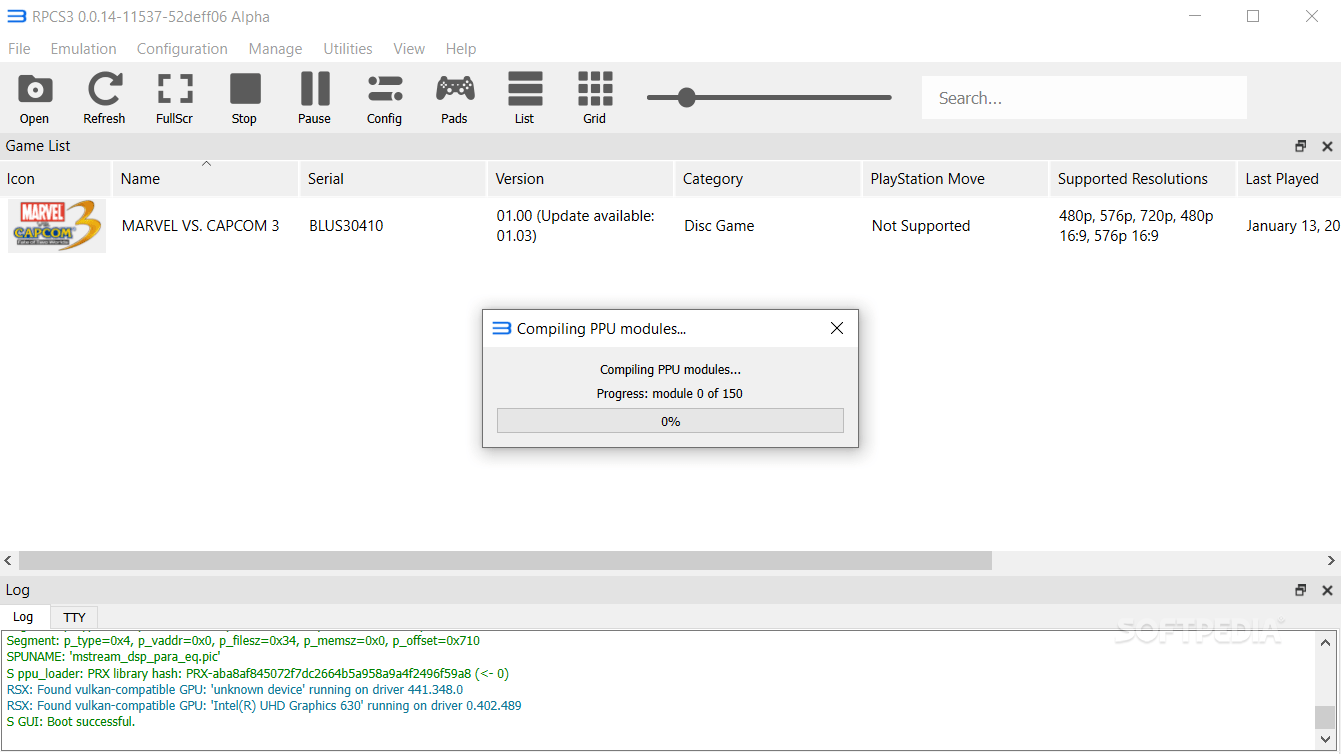Screen dimensions: 1341x754
Task: Open the Pads controller settings
Action: pos(454,98)
